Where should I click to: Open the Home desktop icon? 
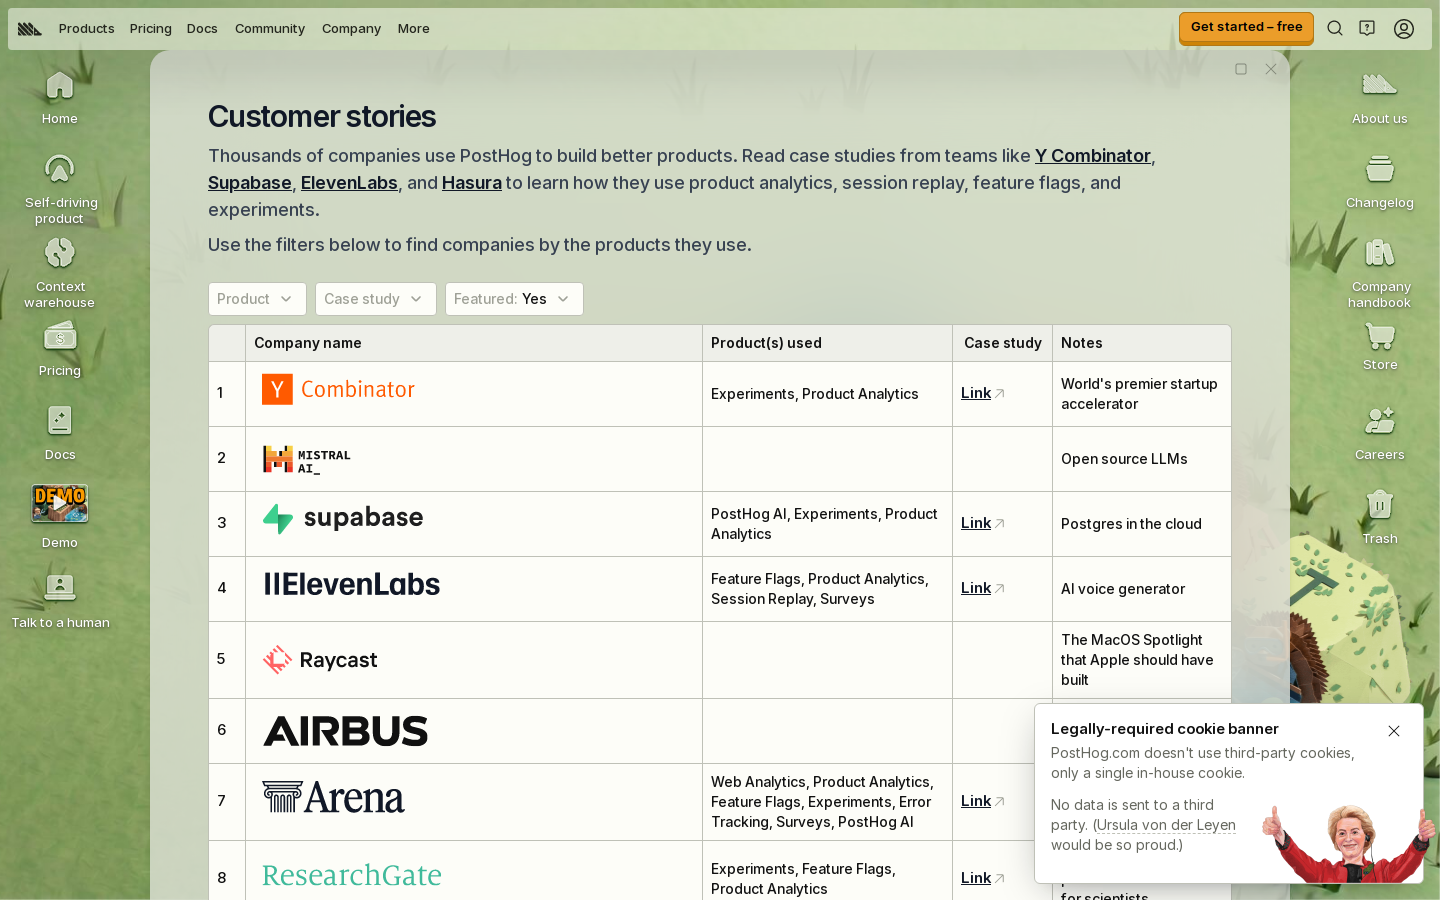coord(60,97)
